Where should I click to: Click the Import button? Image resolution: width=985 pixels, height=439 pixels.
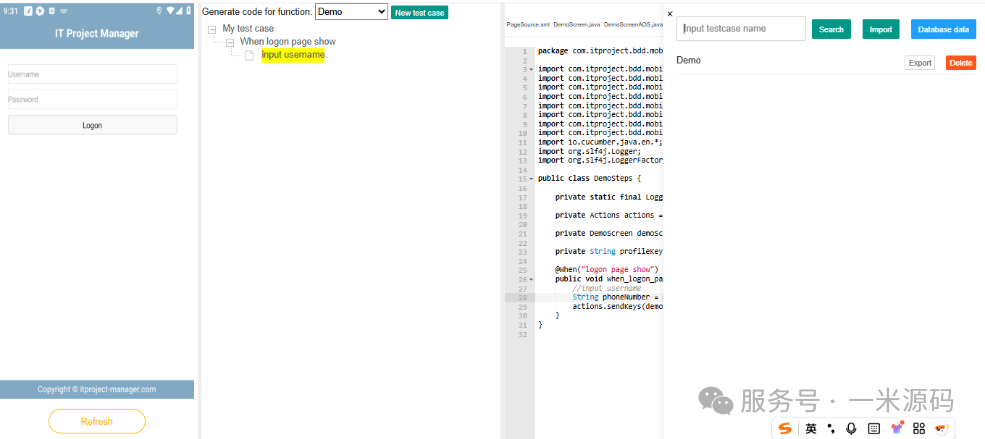coord(881,30)
